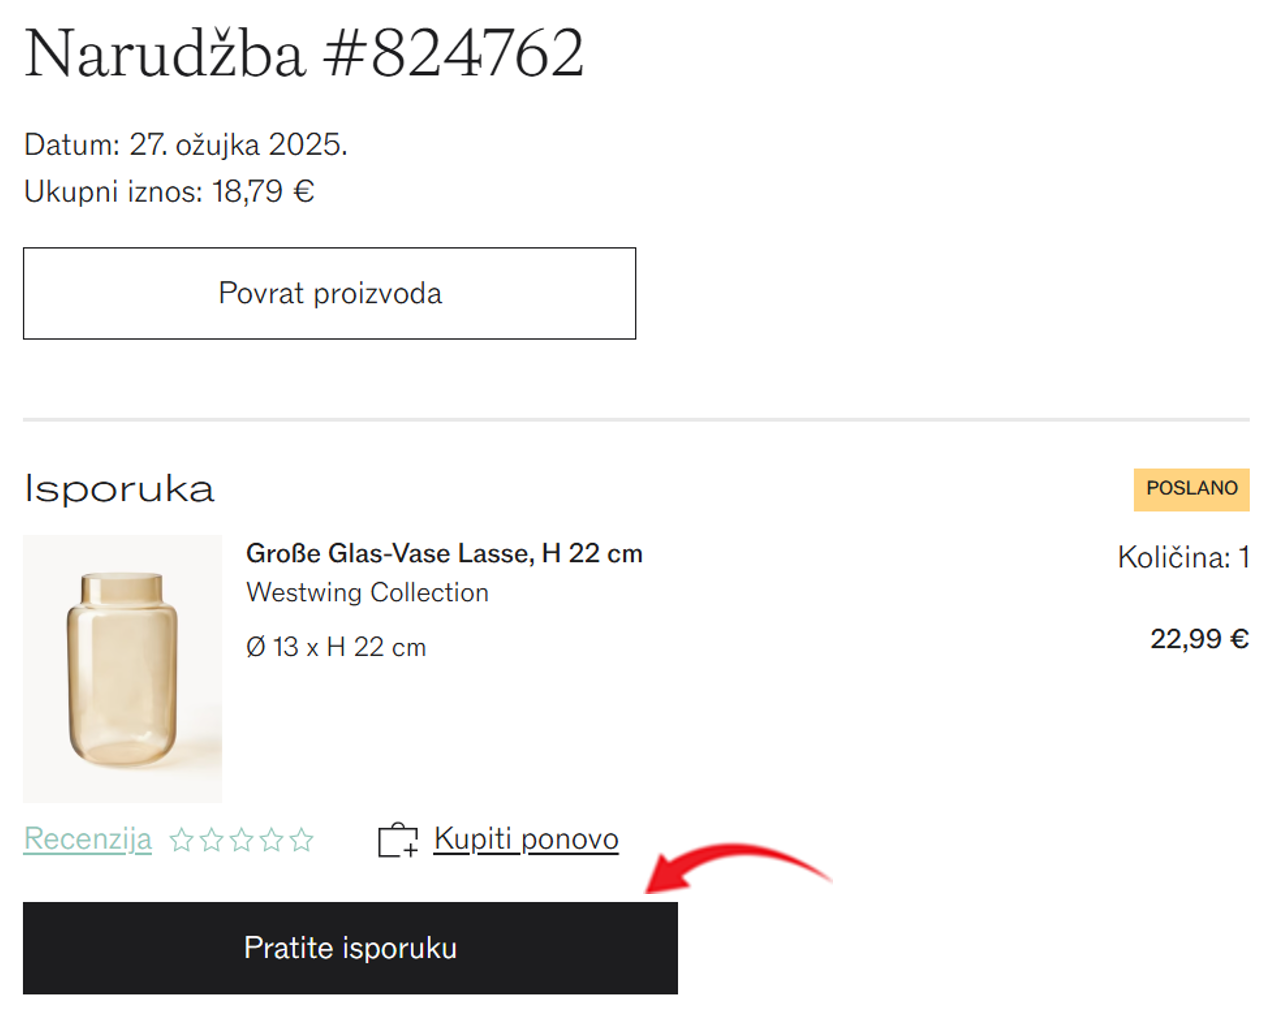Viewport: 1281px width, 1011px height.
Task: Click the Westwing Collection brand name
Action: coord(367,592)
